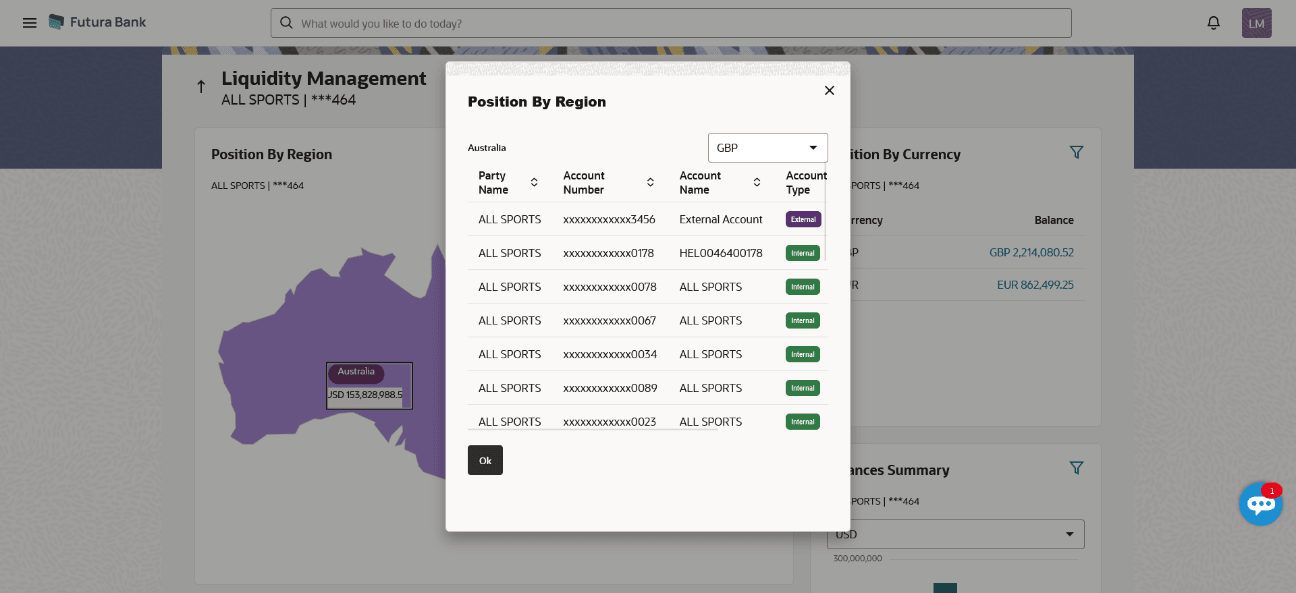
Task: Click the Futura Bank logo
Action: (97, 22)
